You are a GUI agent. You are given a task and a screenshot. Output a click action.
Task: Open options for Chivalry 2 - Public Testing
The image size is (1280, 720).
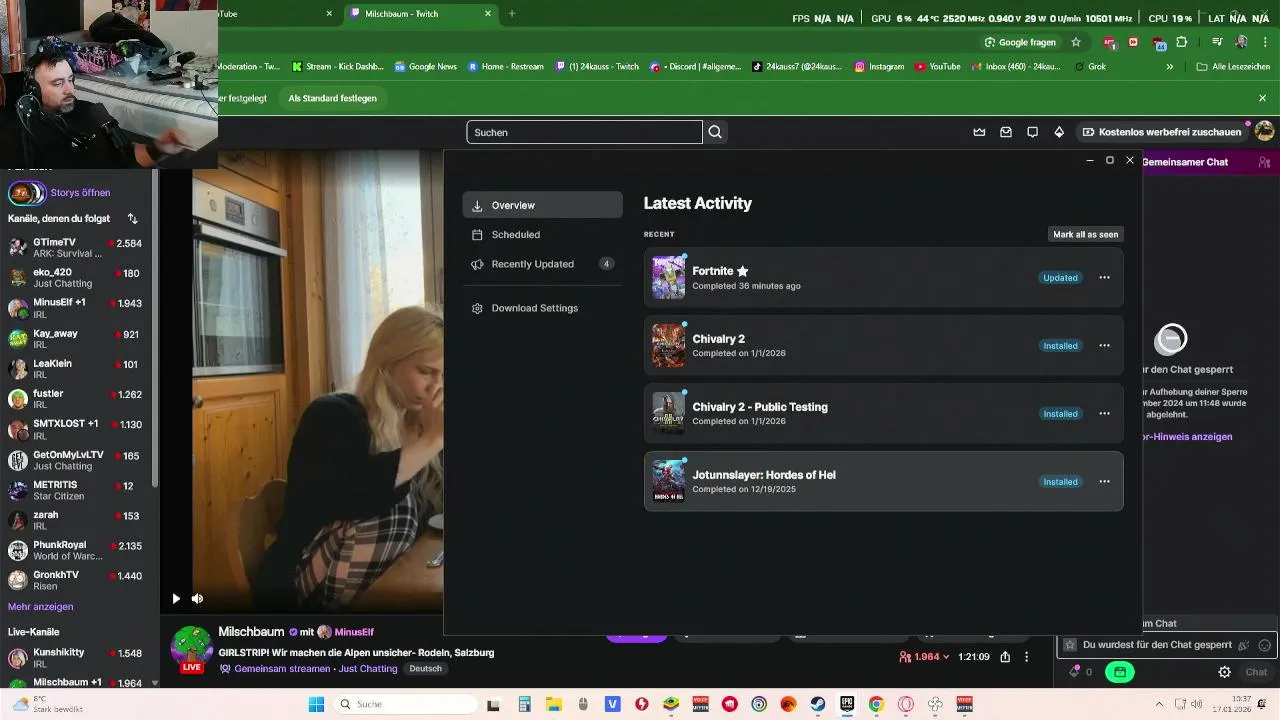point(1104,414)
